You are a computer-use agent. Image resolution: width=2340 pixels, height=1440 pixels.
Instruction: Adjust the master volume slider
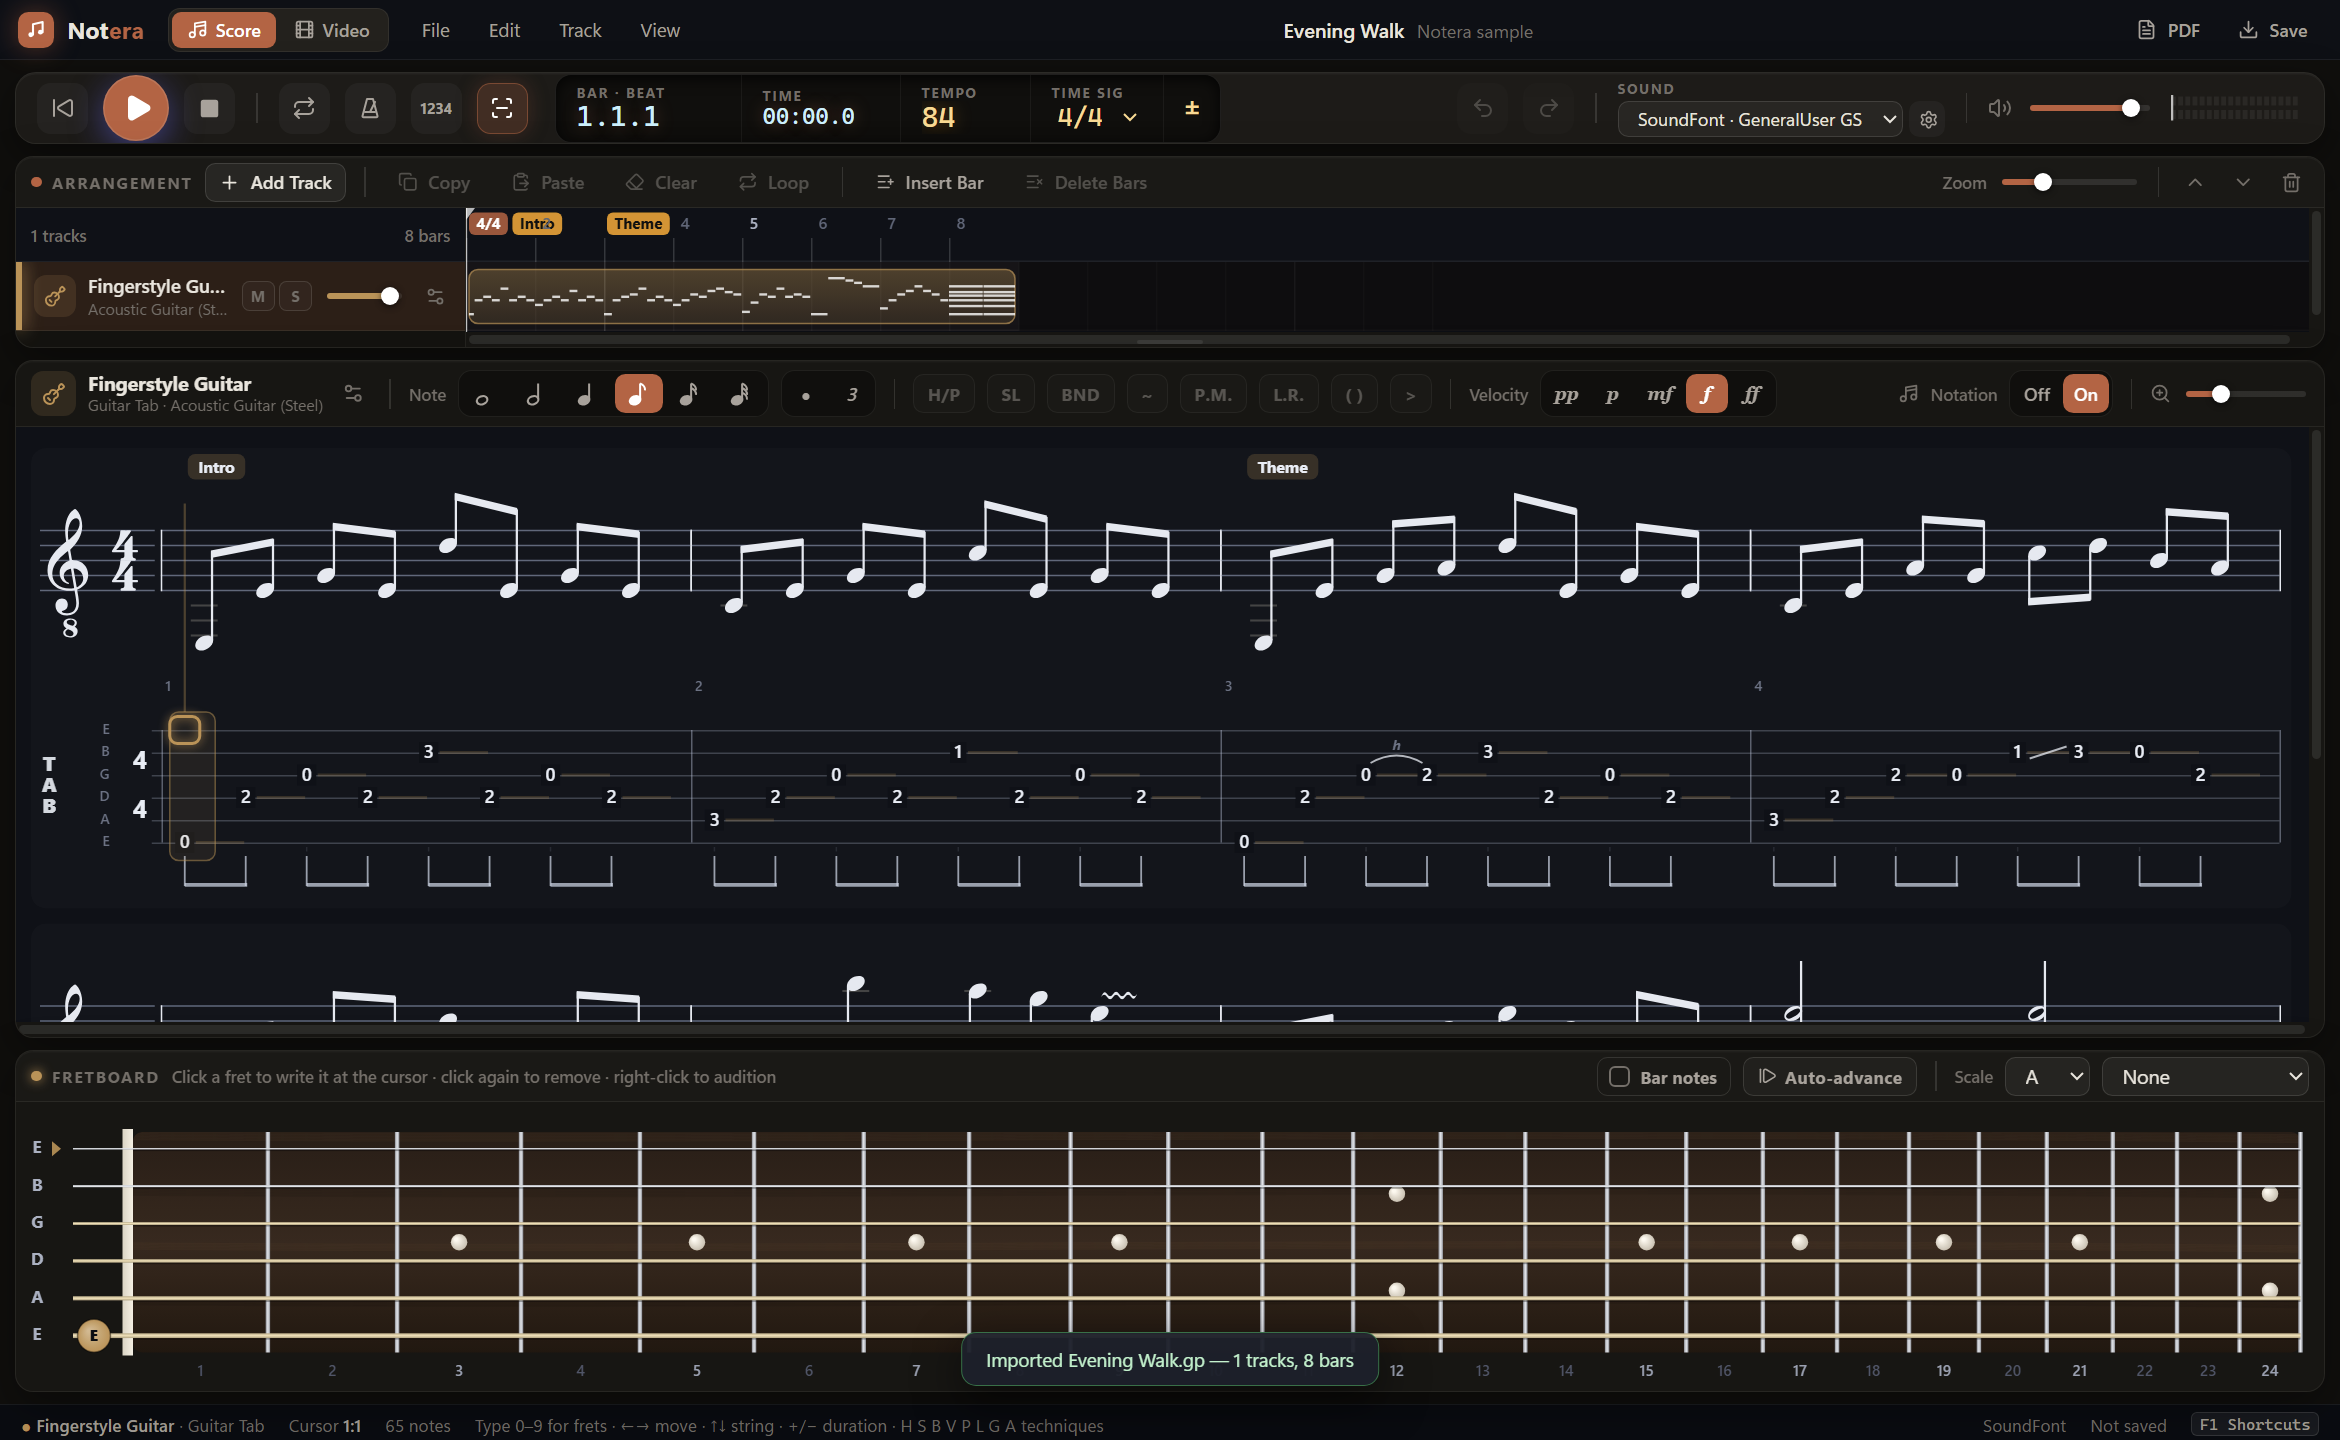2088,108
